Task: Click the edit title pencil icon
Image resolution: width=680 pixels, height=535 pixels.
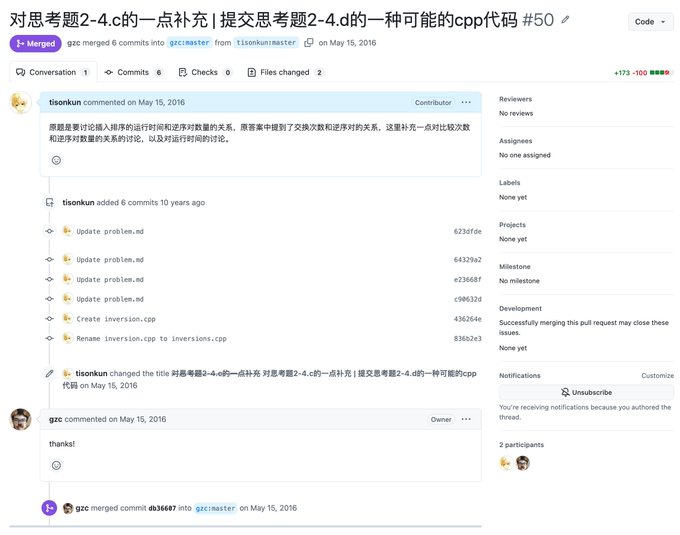Action: pyautogui.click(x=565, y=20)
